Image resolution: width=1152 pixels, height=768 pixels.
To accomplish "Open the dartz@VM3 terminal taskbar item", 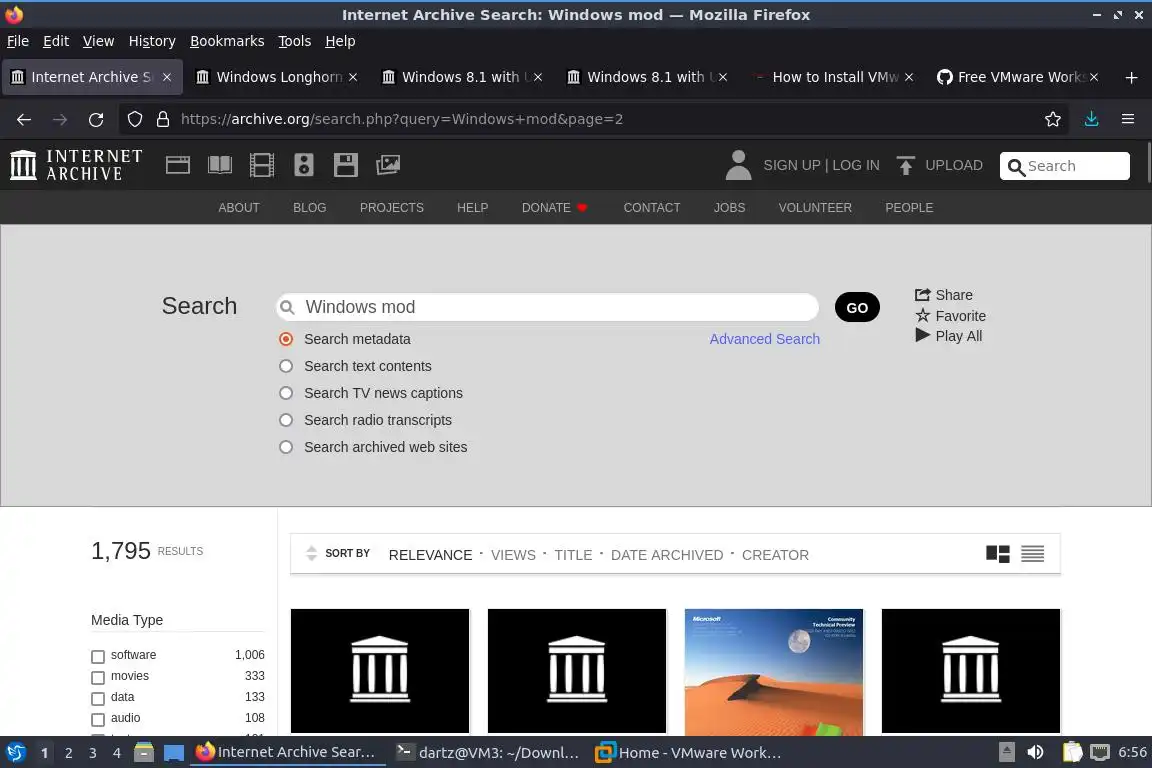I will (x=488, y=752).
